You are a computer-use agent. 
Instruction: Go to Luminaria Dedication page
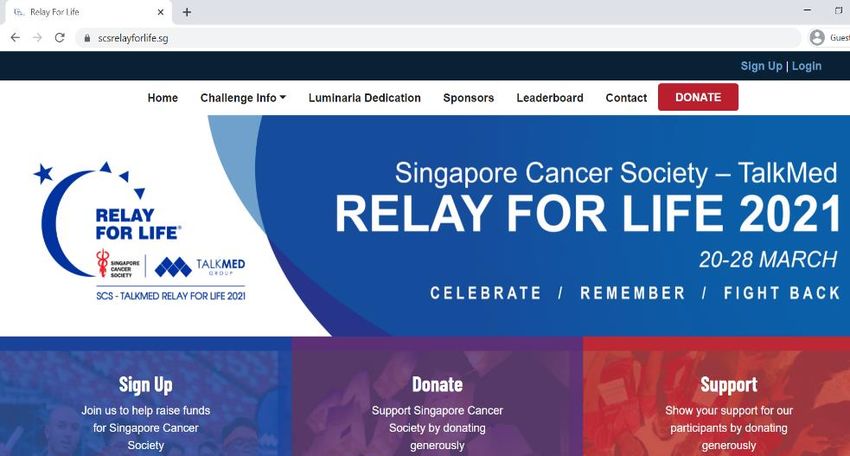pyautogui.click(x=364, y=98)
